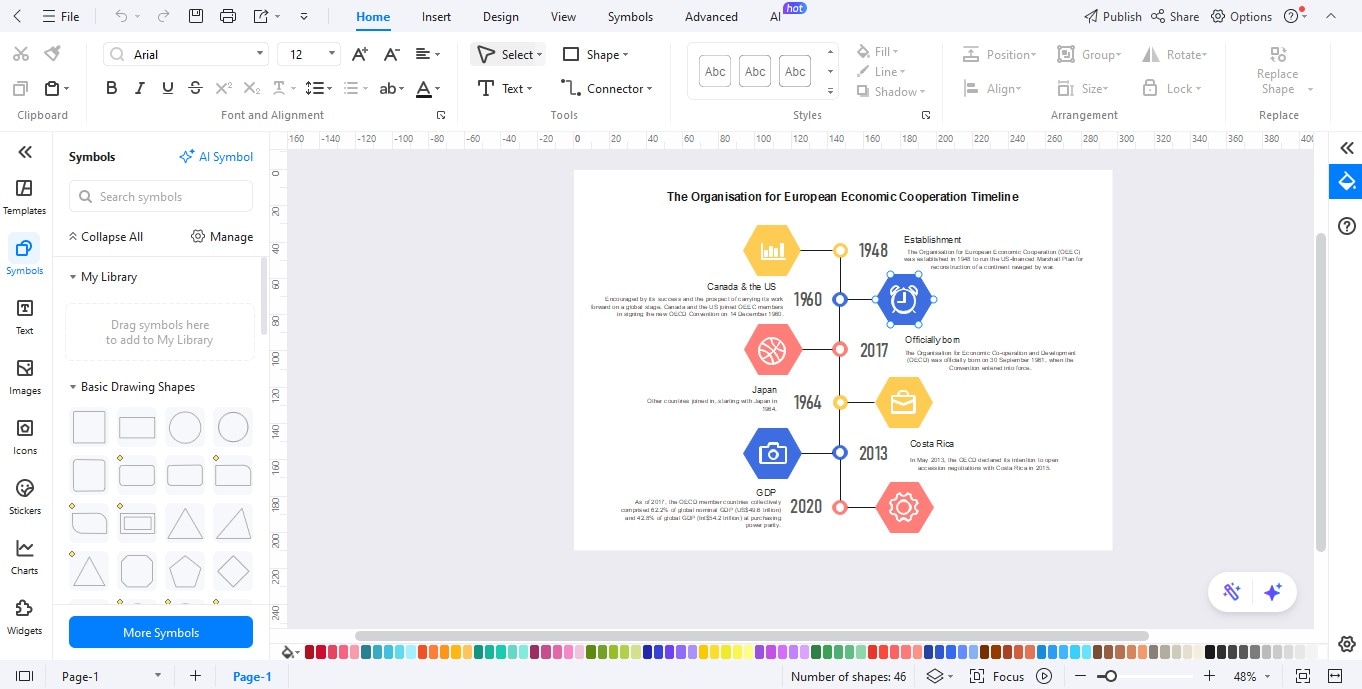Open the Charts sidebar panel
The width and height of the screenshot is (1362, 689).
[25, 557]
